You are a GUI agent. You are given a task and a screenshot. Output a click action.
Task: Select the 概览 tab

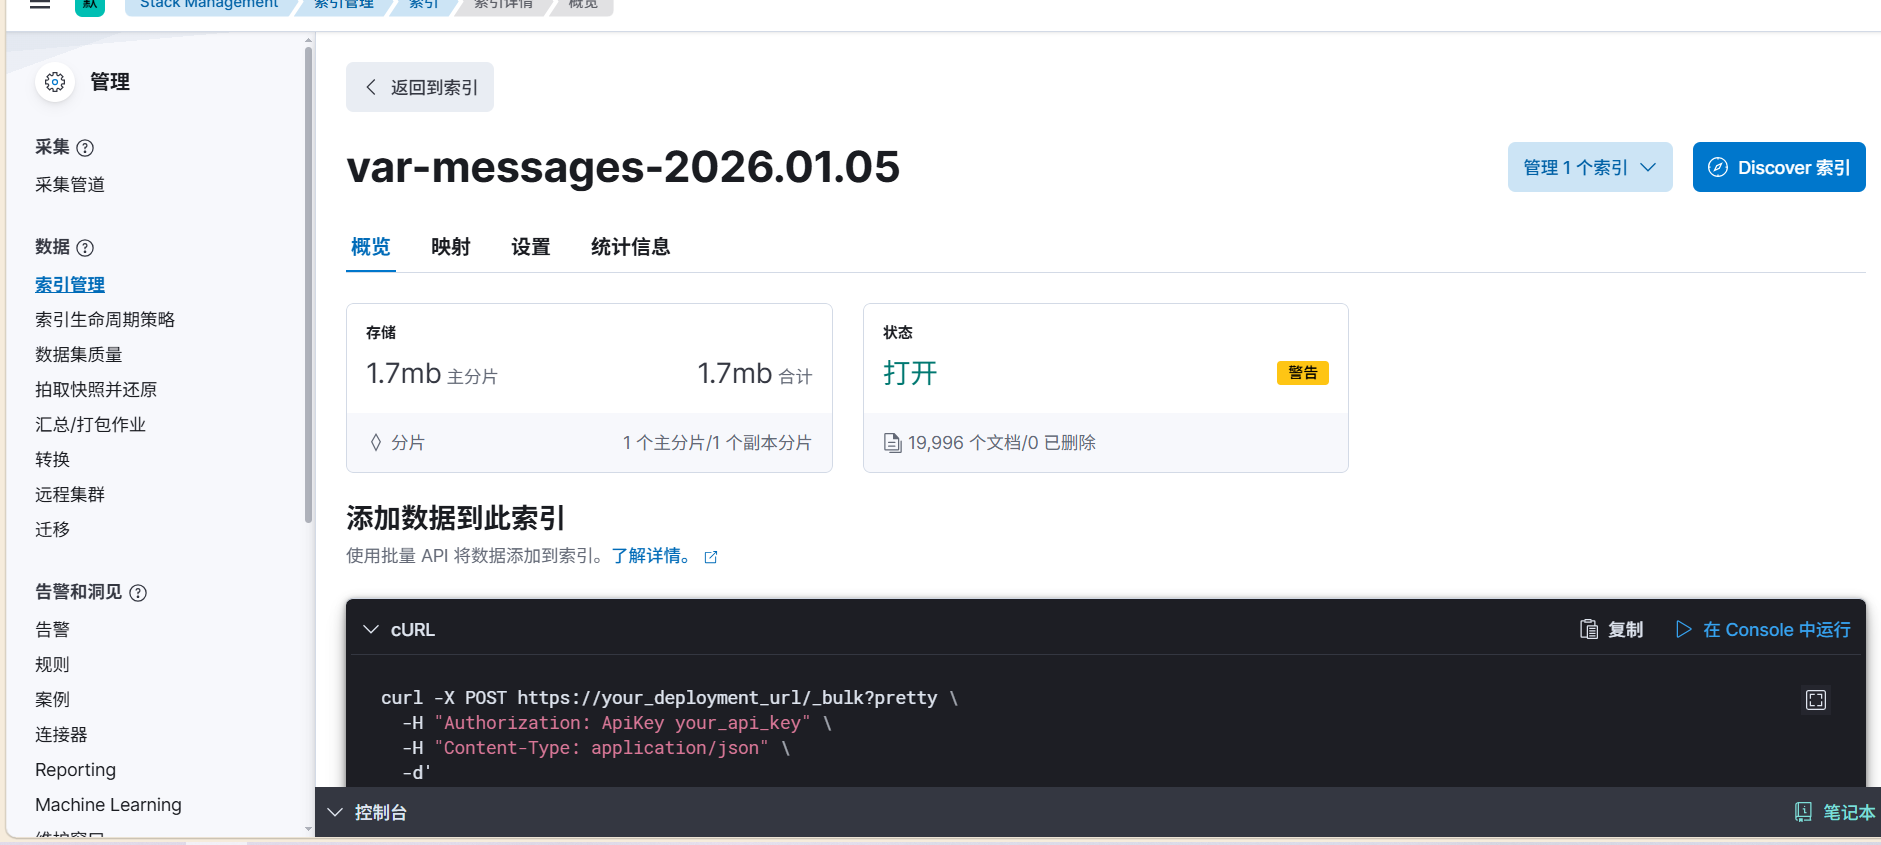coord(371,247)
